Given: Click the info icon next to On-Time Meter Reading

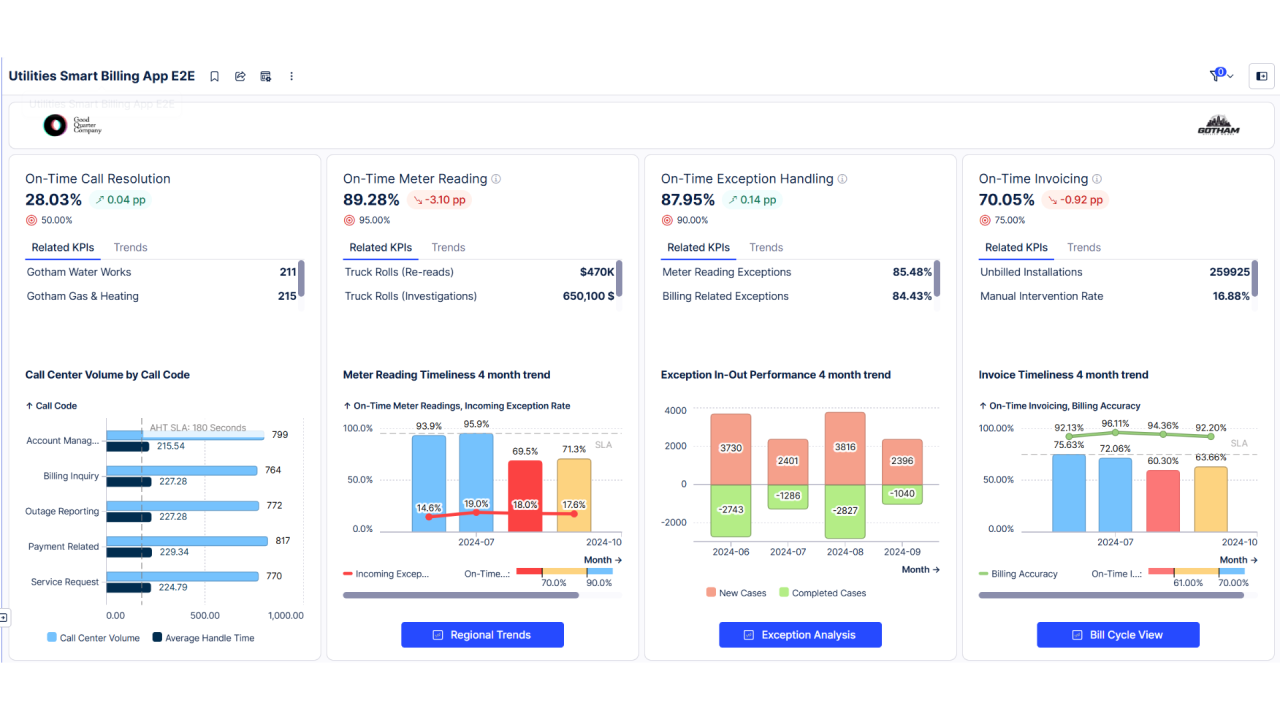Looking at the screenshot, I should click(496, 178).
